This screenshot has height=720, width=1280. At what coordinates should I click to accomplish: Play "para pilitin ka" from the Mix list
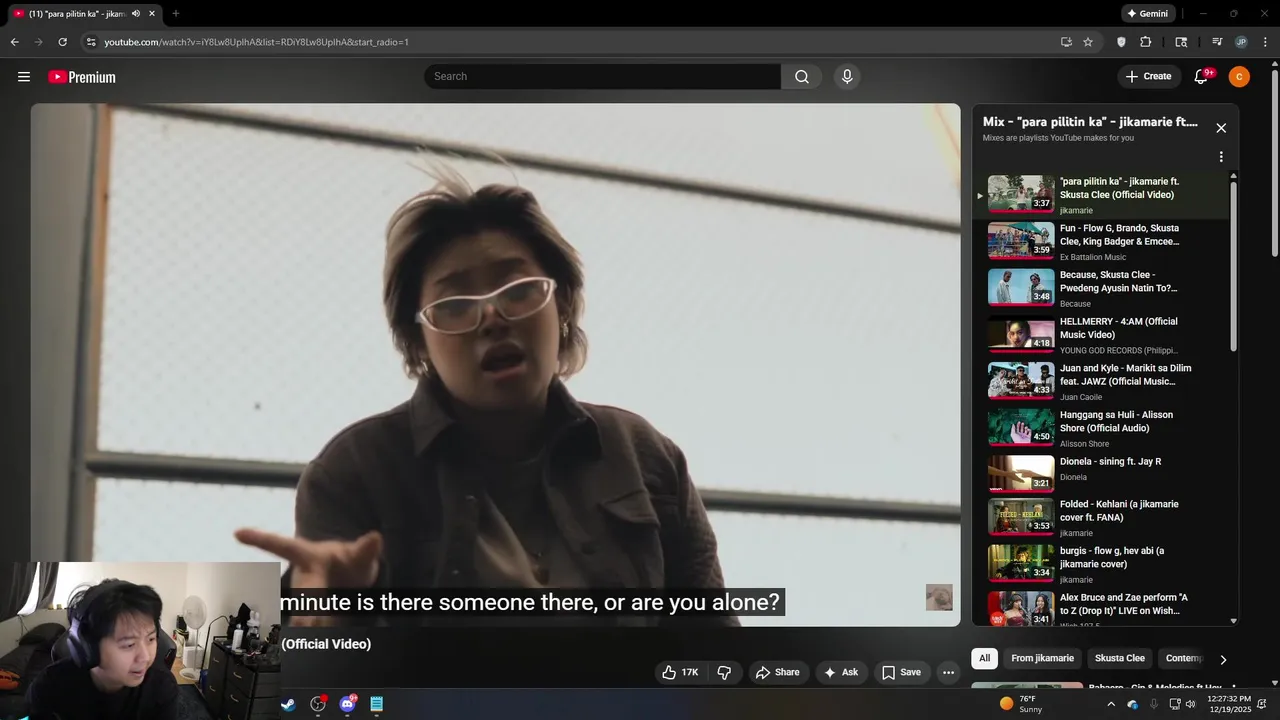coord(1100,195)
